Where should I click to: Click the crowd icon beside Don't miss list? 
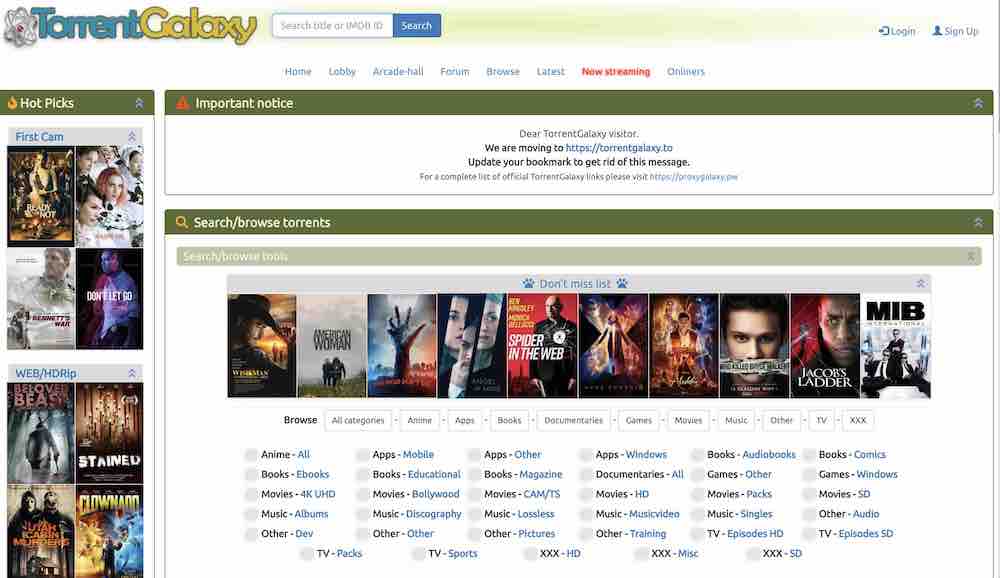(x=528, y=282)
